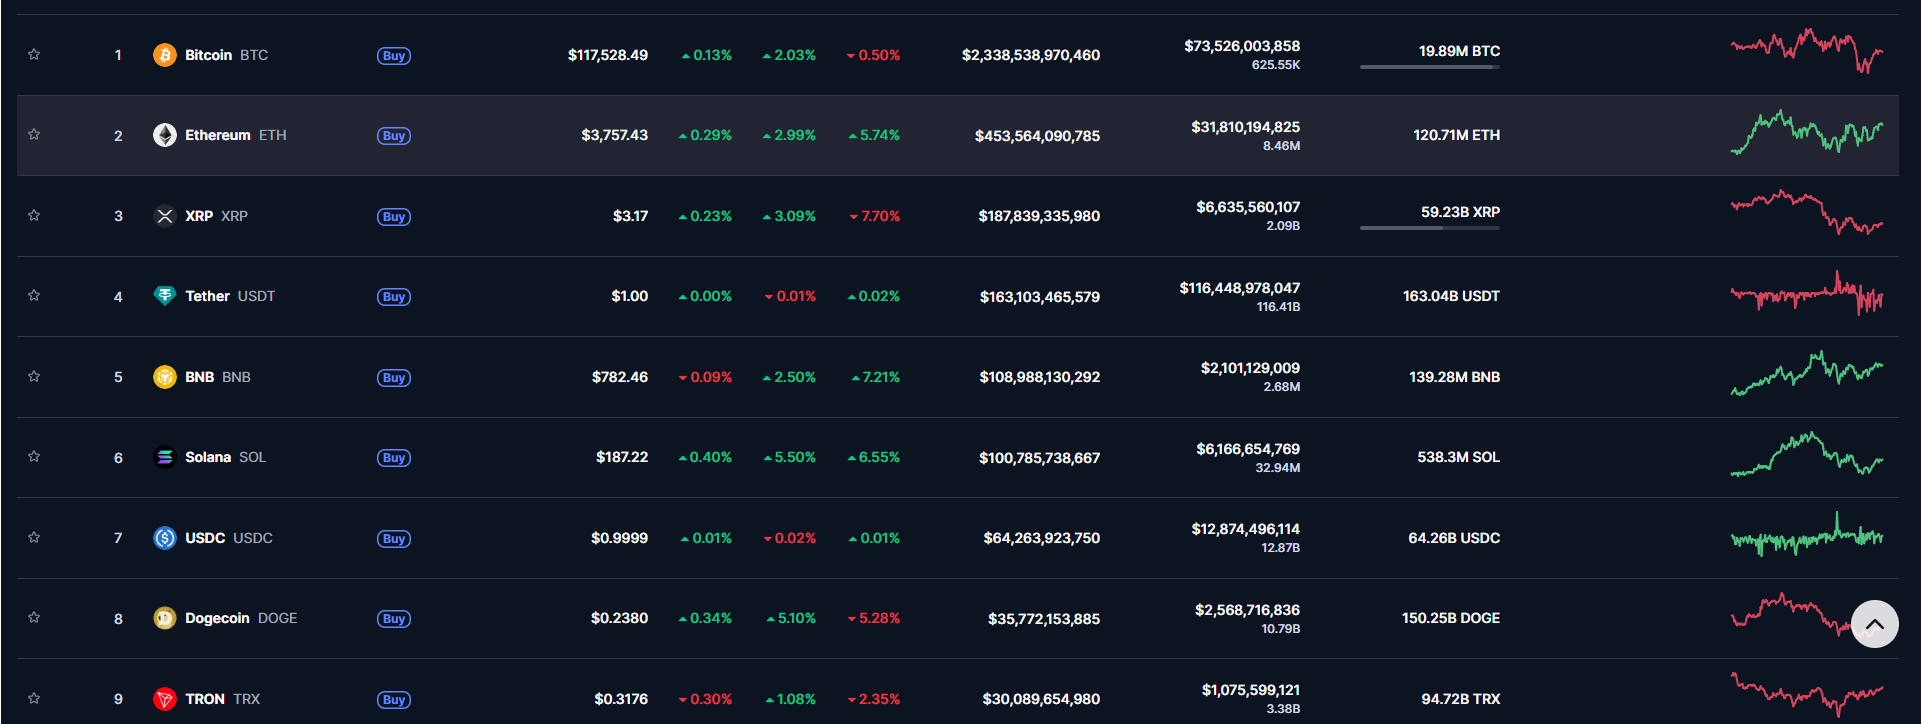Click XRP 7d change 7.70%
Image resolution: width=1921 pixels, height=724 pixels.
pyautogui.click(x=875, y=216)
